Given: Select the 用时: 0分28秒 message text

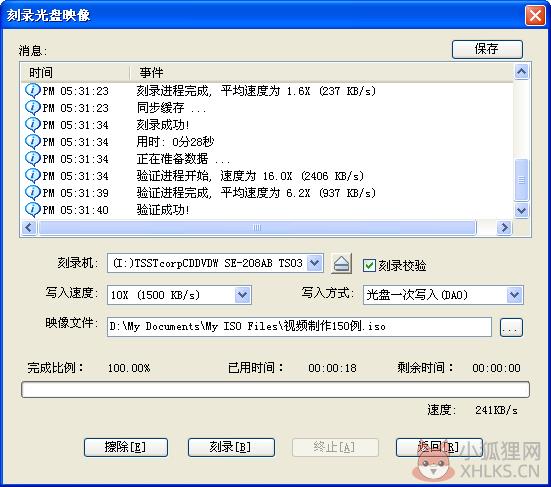Looking at the screenshot, I should point(175,142).
